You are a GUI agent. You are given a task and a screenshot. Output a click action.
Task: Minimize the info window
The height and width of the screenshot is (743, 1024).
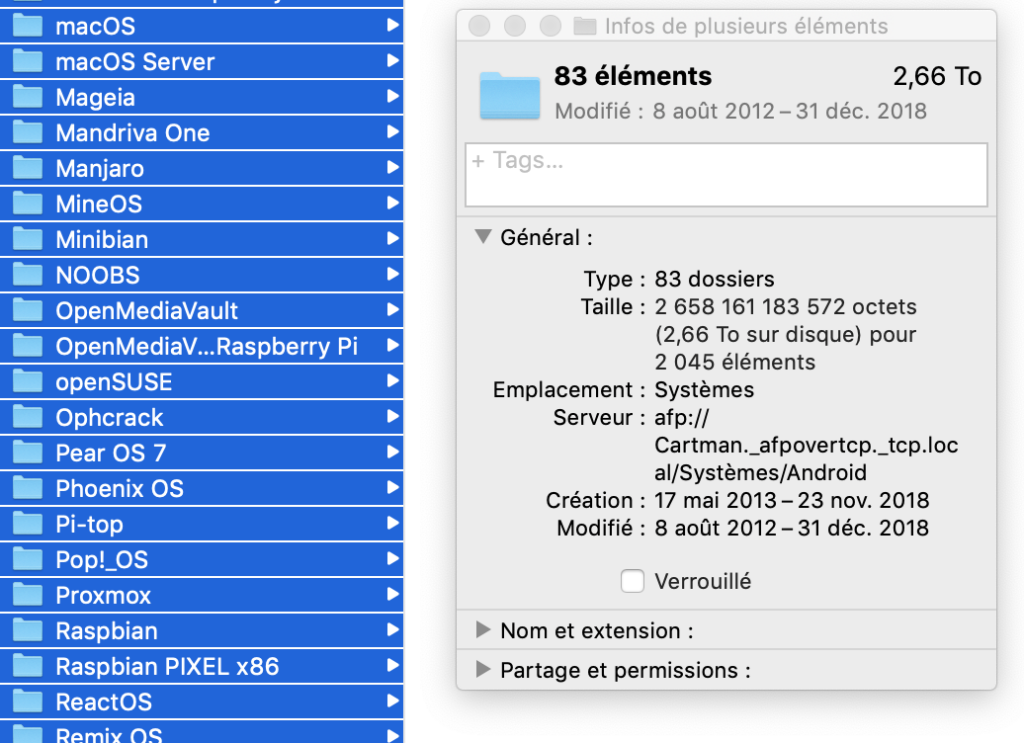pos(515,26)
